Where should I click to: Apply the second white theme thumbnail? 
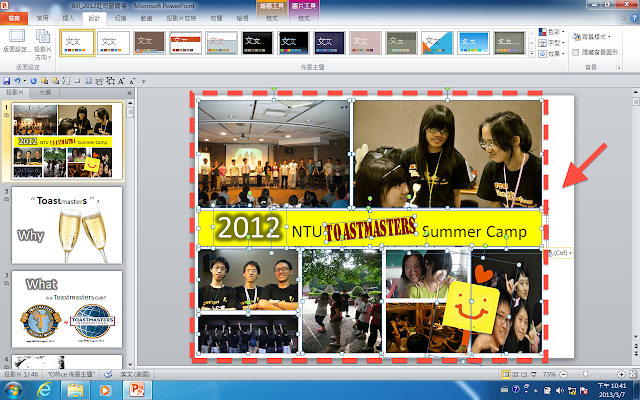pyautogui.click(x=113, y=42)
